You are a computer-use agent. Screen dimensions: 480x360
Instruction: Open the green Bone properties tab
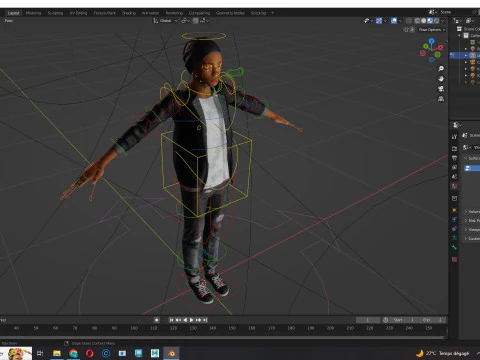(x=454, y=247)
